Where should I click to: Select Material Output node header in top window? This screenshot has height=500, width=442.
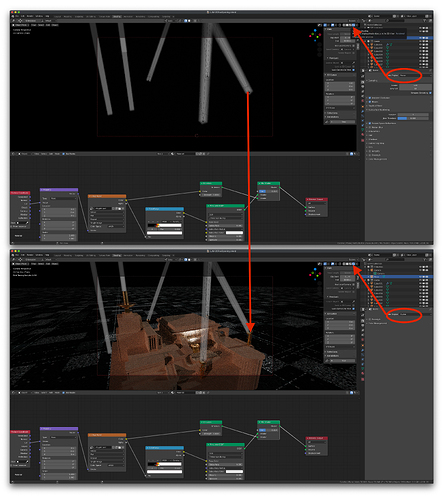317,199
